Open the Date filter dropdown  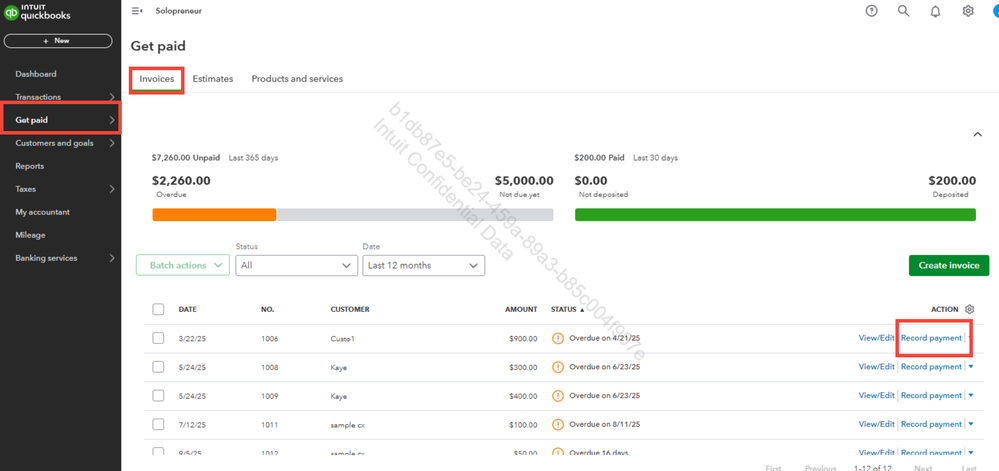424,265
